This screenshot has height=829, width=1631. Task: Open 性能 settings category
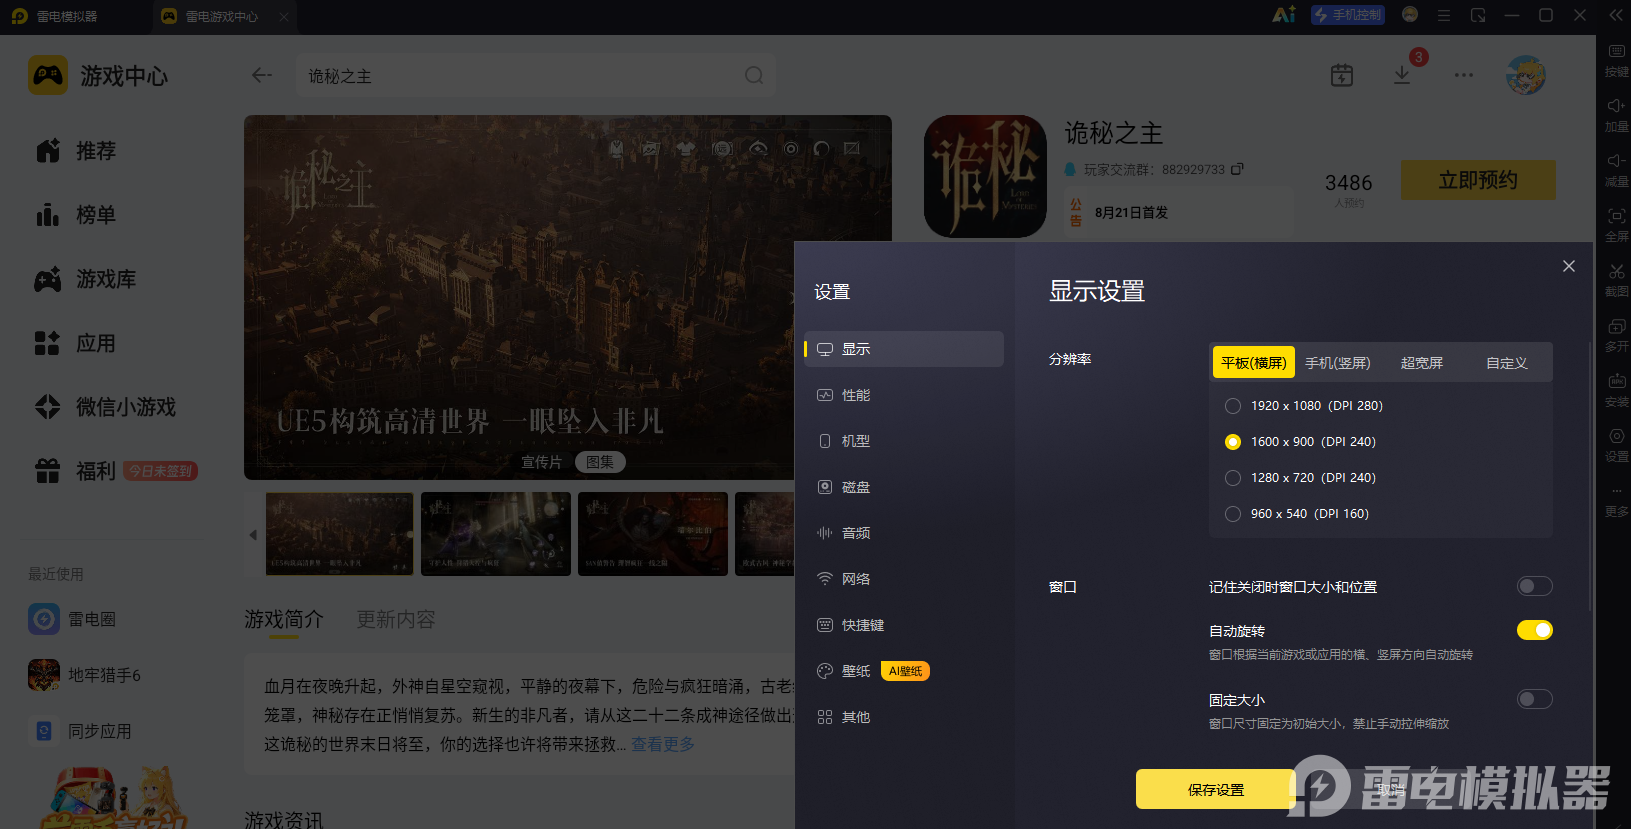[x=904, y=395]
